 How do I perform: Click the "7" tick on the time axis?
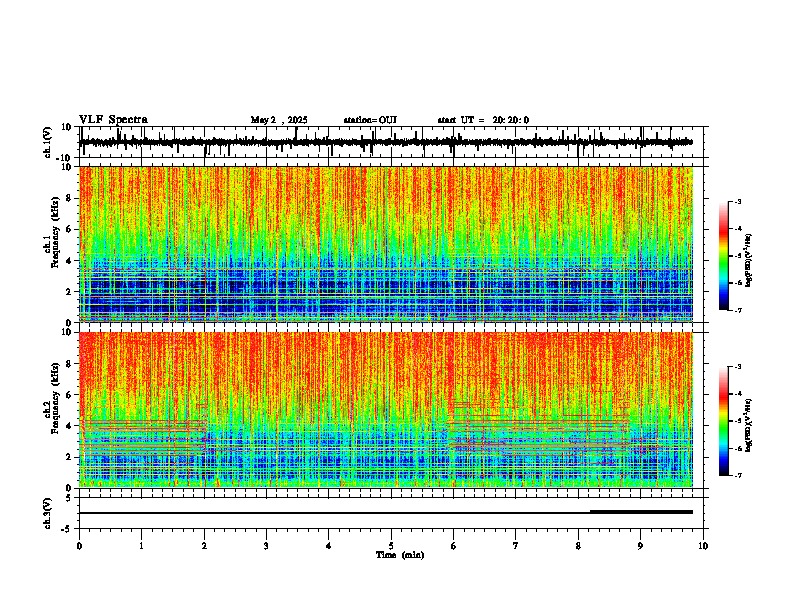(516, 546)
